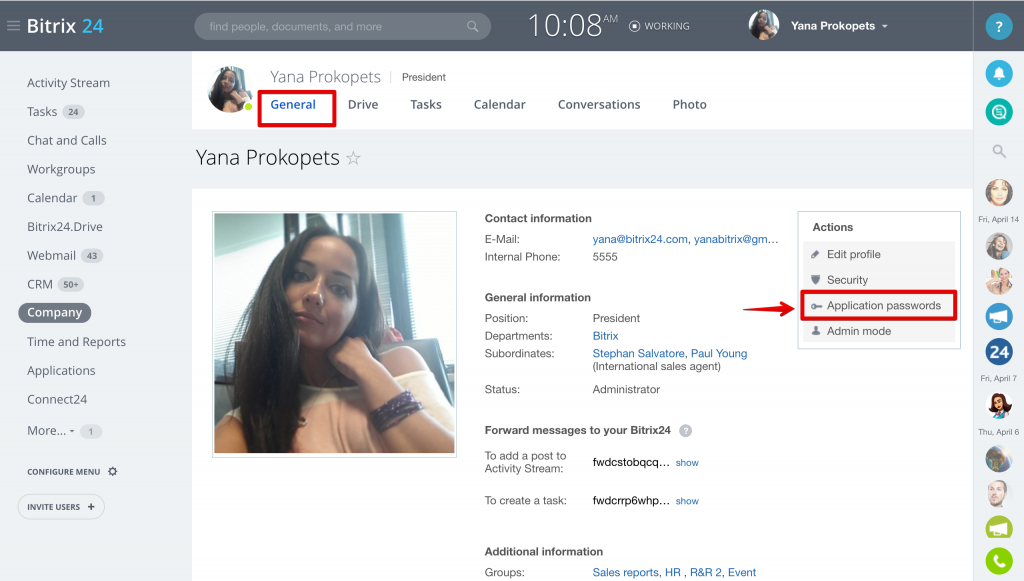Click the plus icon on Invite Users
1024x581 pixels.
tap(91, 507)
